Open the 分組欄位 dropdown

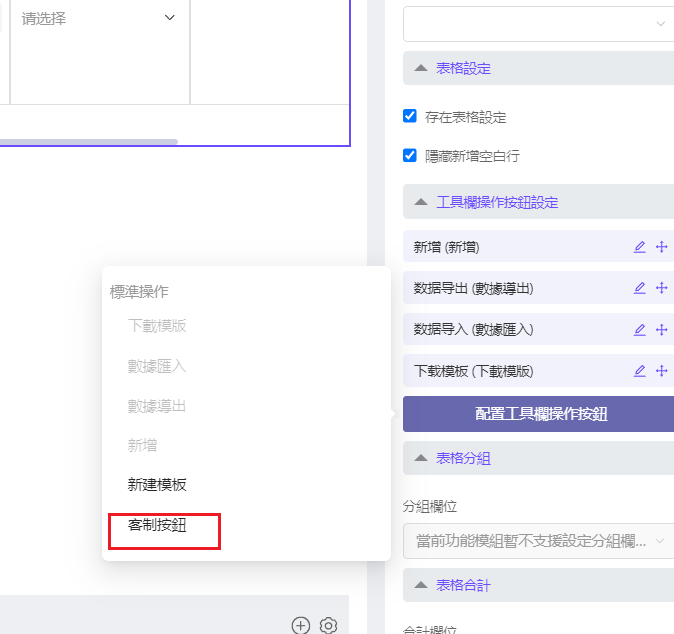click(539, 541)
